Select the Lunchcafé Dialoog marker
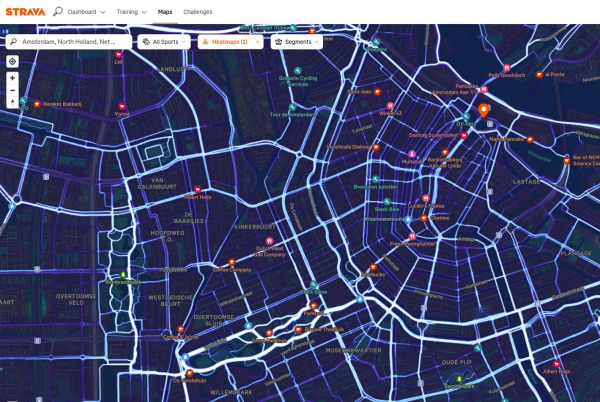Image resolution: width=600 pixels, height=402 pixels. 376,147
